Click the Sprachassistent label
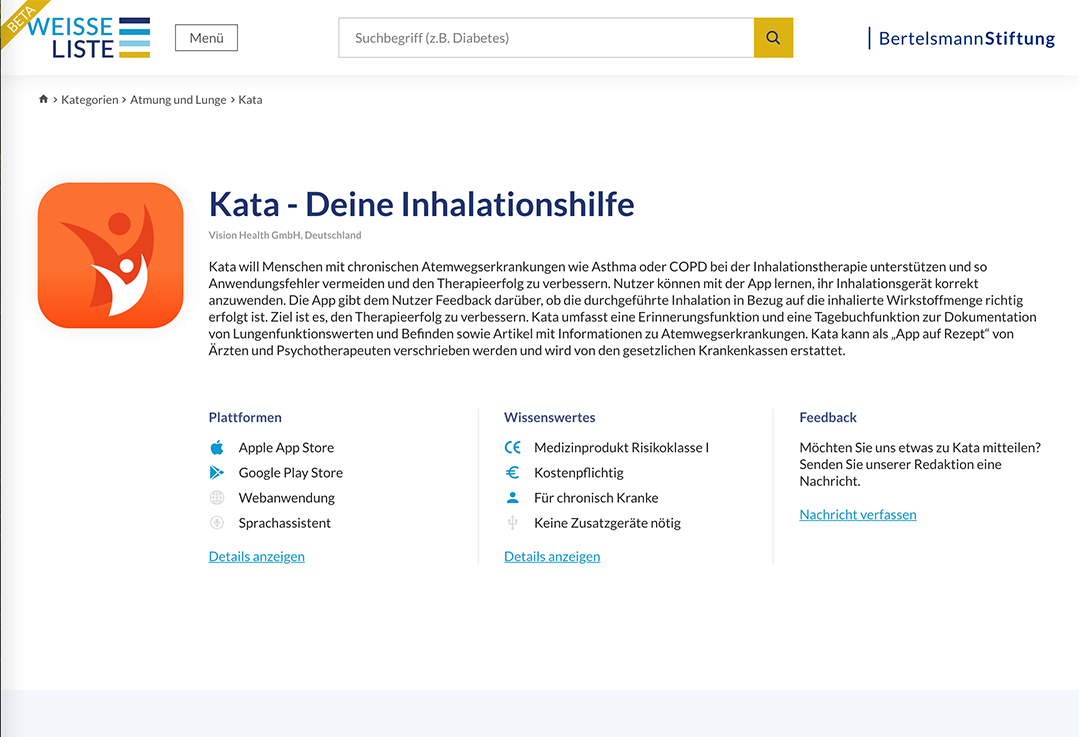The width and height of the screenshot is (1080, 737). (x=285, y=523)
